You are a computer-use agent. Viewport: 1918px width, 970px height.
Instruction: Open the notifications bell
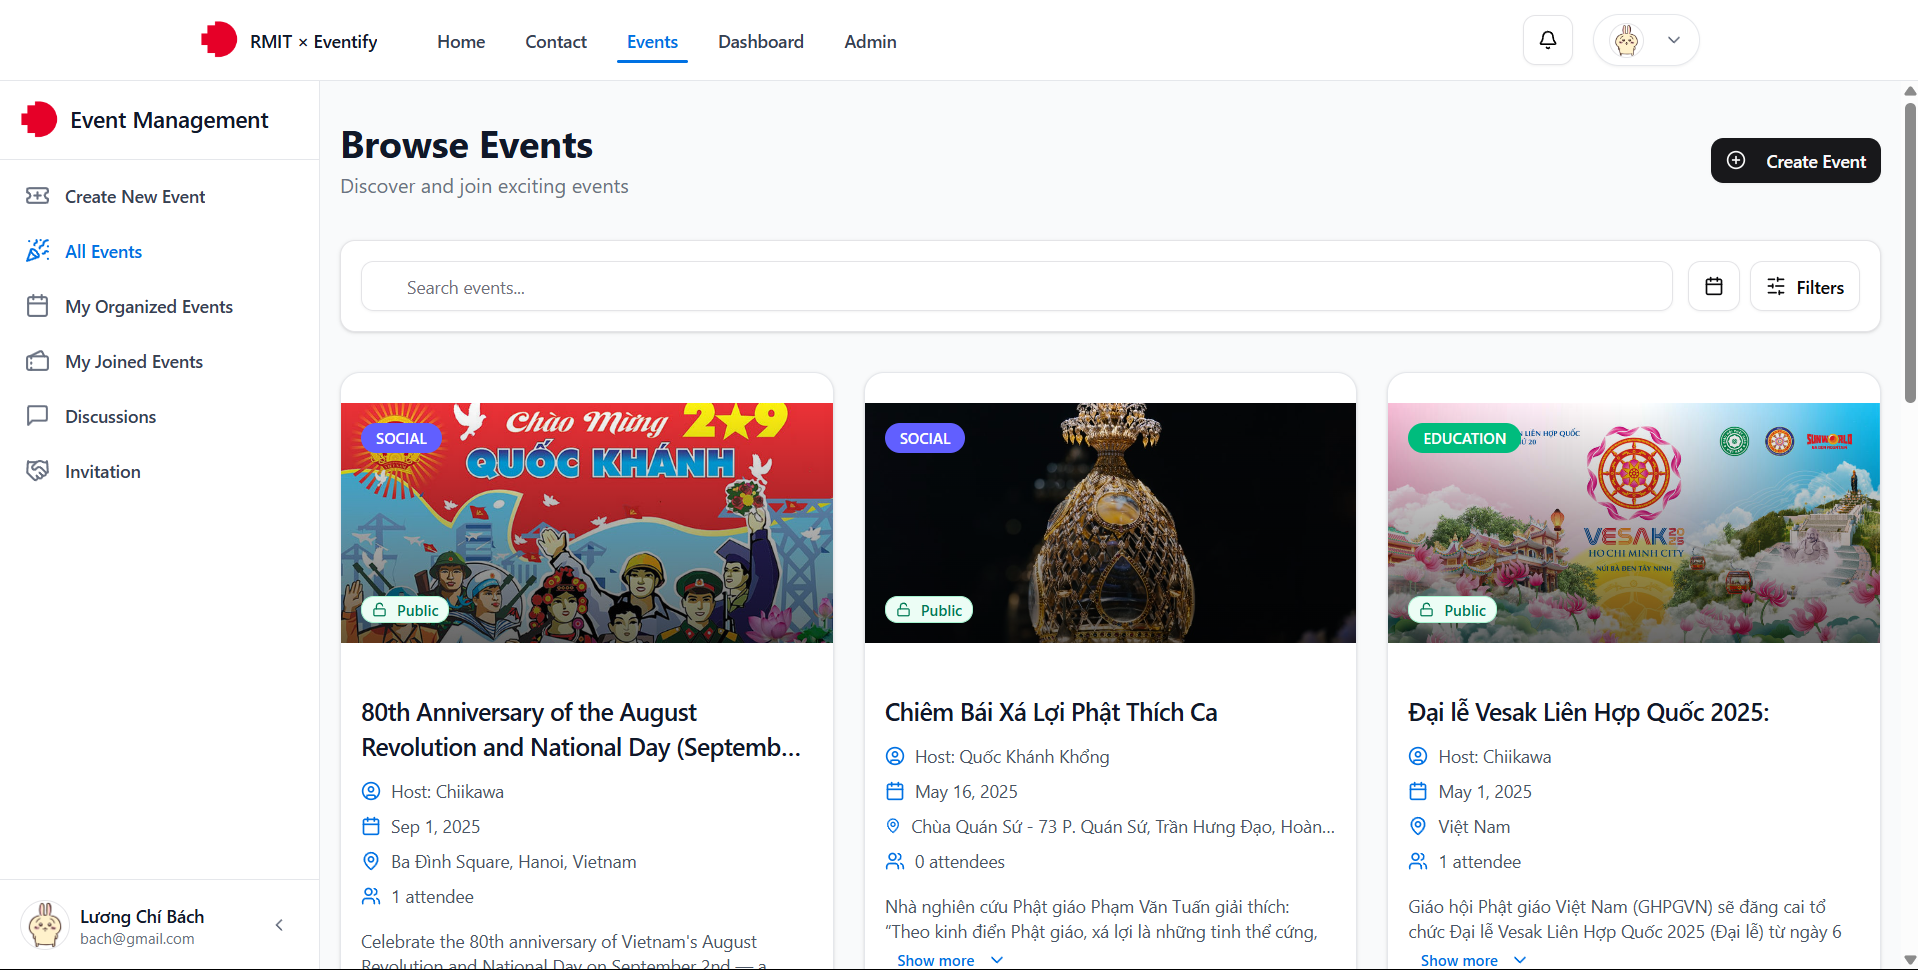tap(1547, 40)
